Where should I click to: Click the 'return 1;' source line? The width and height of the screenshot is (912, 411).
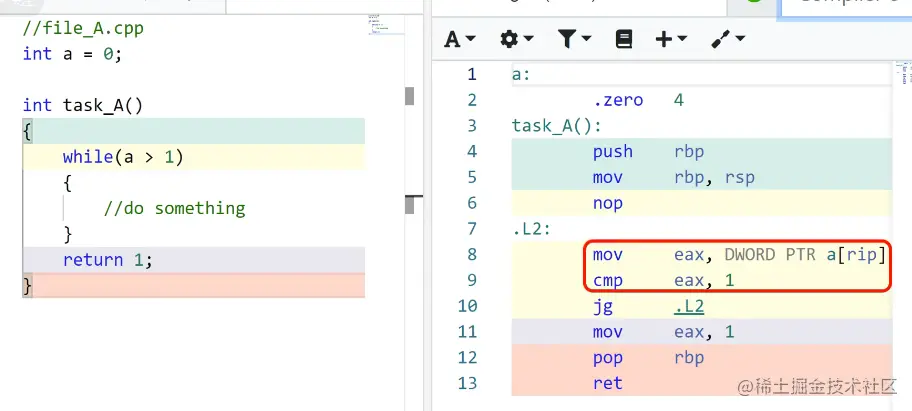click(108, 260)
